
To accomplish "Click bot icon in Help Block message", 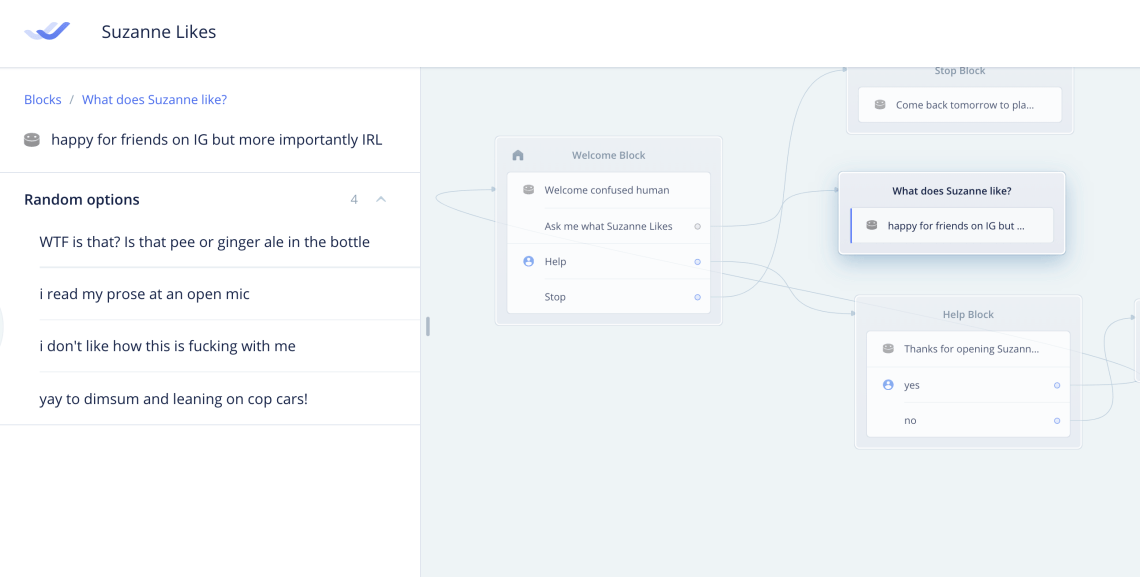I will click(x=888, y=349).
